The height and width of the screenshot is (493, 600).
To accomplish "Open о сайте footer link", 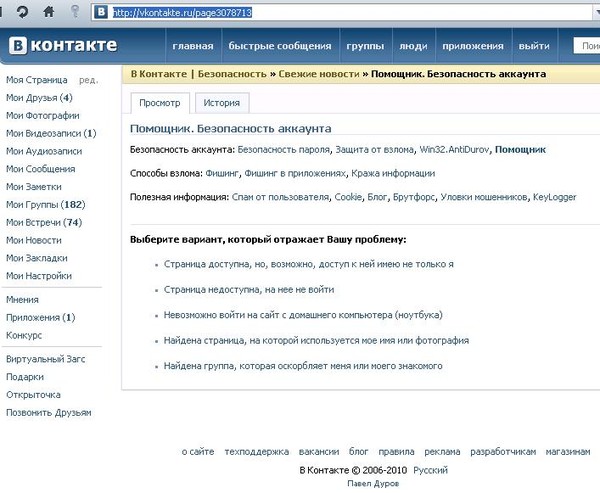I will [198, 452].
